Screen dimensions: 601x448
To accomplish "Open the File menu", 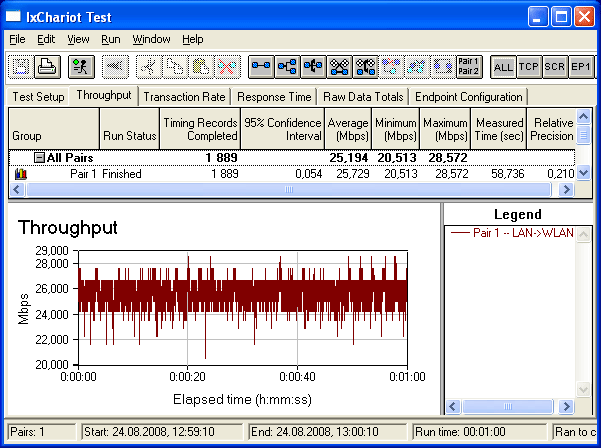I will [17, 39].
